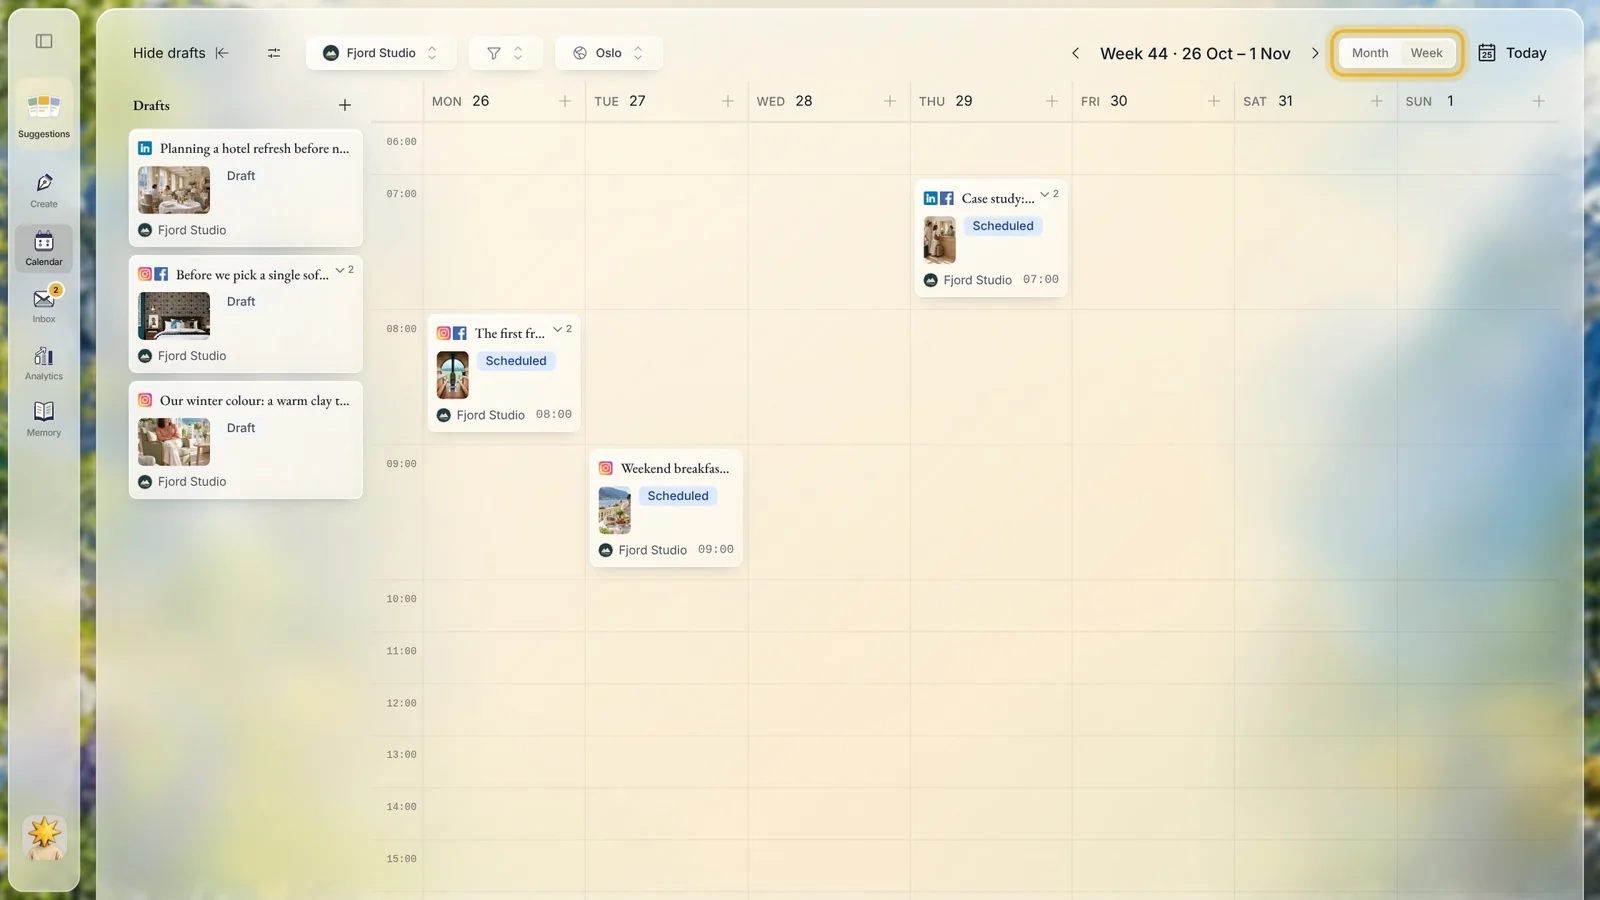This screenshot has width=1600, height=900.
Task: Go to the Inbox with 2 notifications
Action: [x=44, y=305]
